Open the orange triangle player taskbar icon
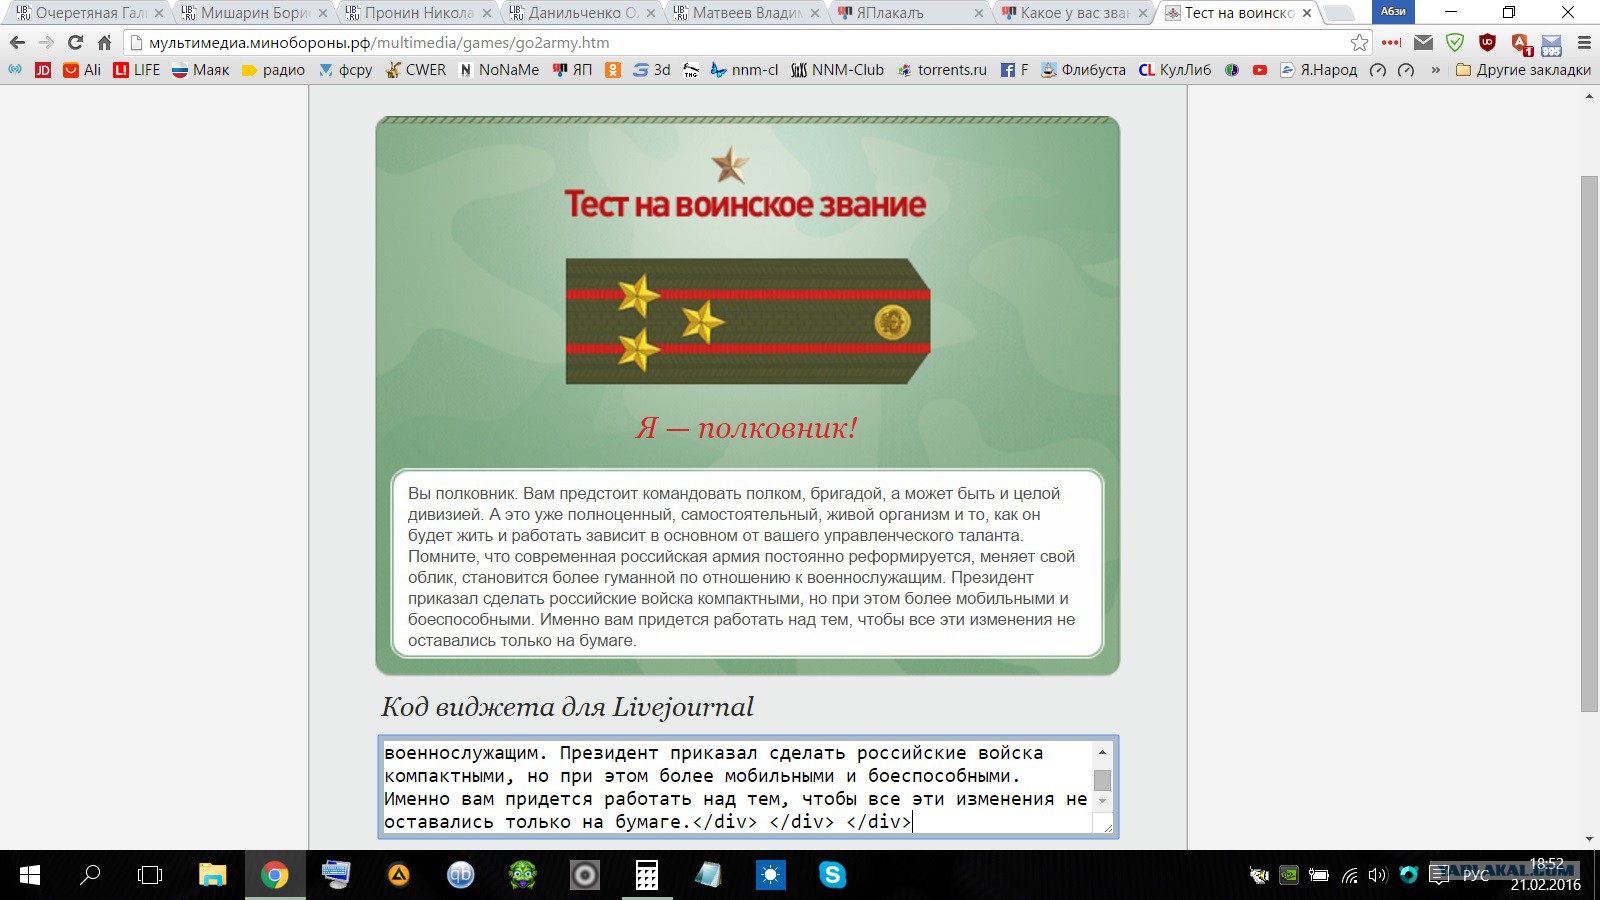The width and height of the screenshot is (1600, 900). pos(399,875)
